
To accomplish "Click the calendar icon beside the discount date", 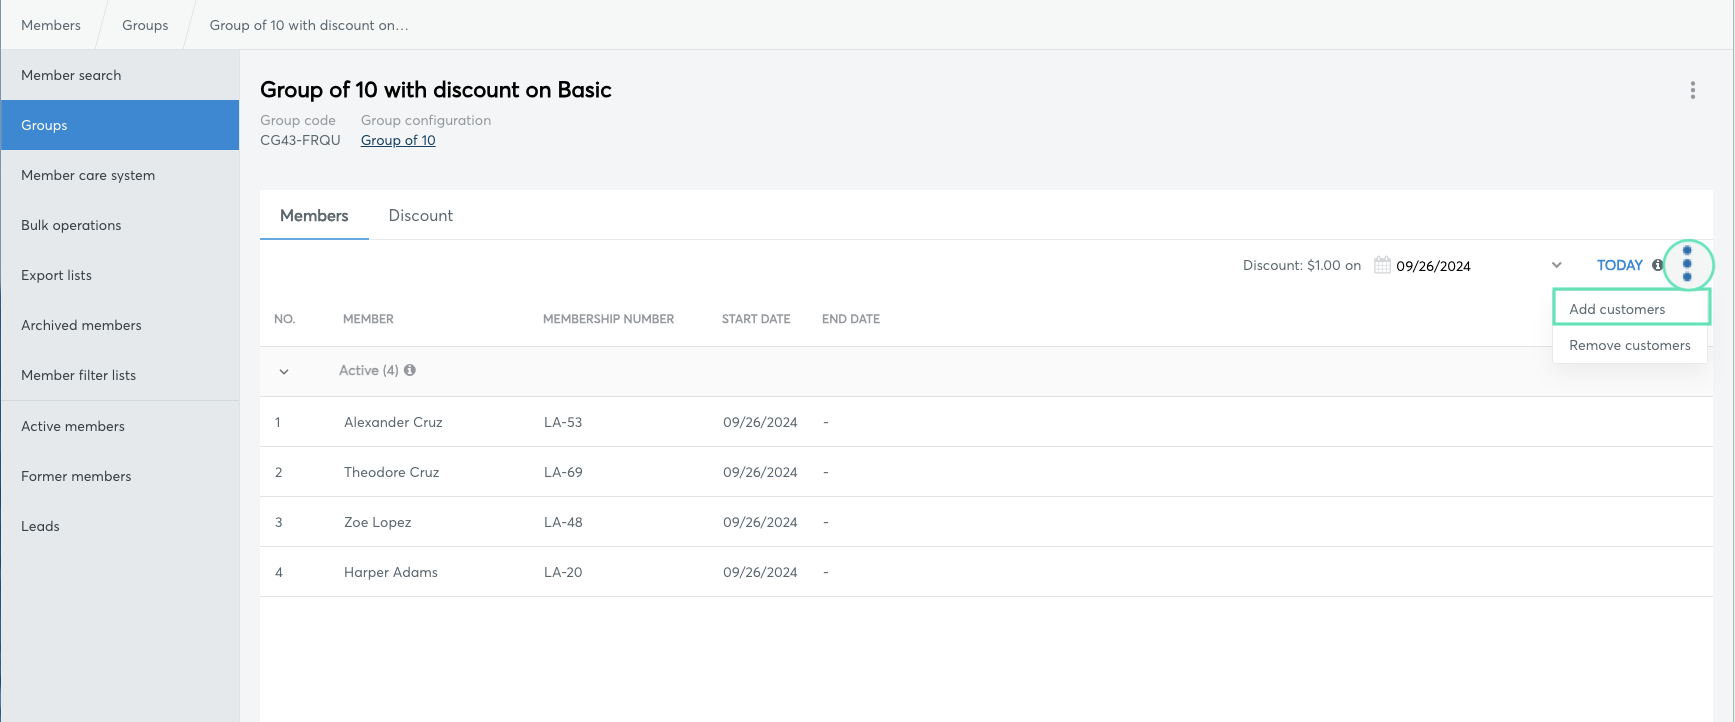I will [x=1382, y=265].
